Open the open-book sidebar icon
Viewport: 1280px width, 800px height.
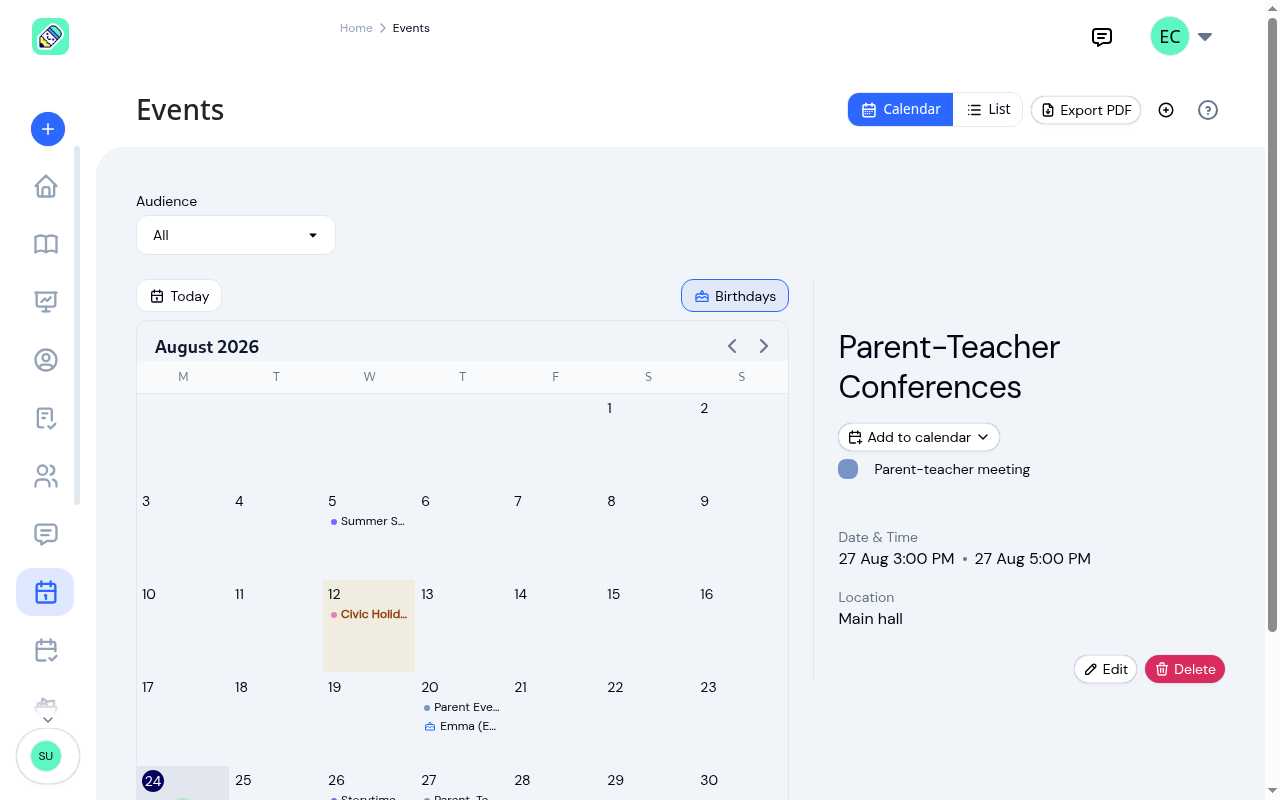pyautogui.click(x=46, y=244)
